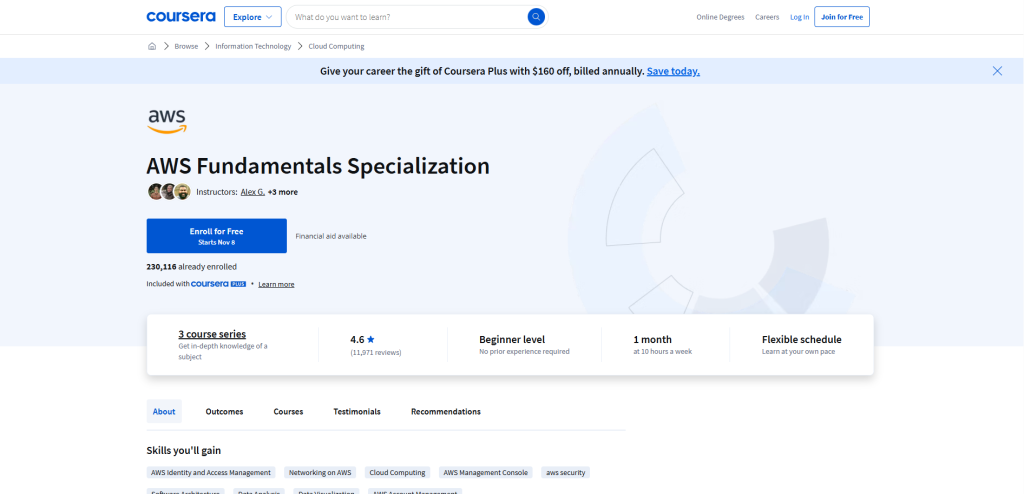Viewport: 1024px width, 494px height.
Task: Click the 'Cloud Computing' skill tag
Action: click(x=397, y=472)
